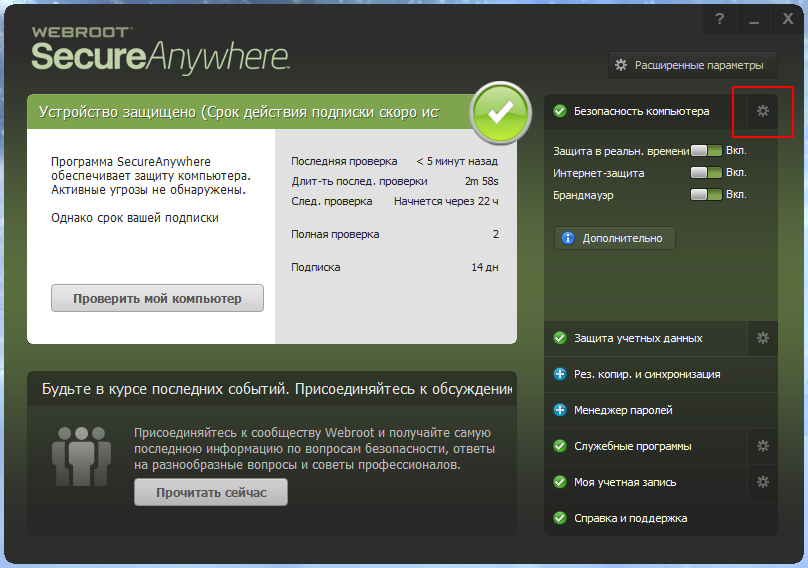
Task: Toggle the Брандмауэр switch
Action: click(706, 195)
